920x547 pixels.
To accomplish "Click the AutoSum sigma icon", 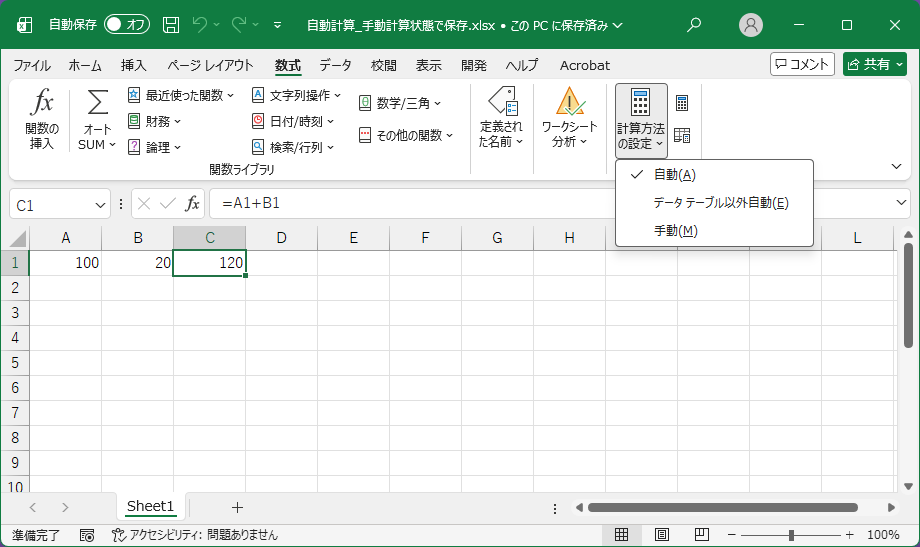I will point(97,103).
